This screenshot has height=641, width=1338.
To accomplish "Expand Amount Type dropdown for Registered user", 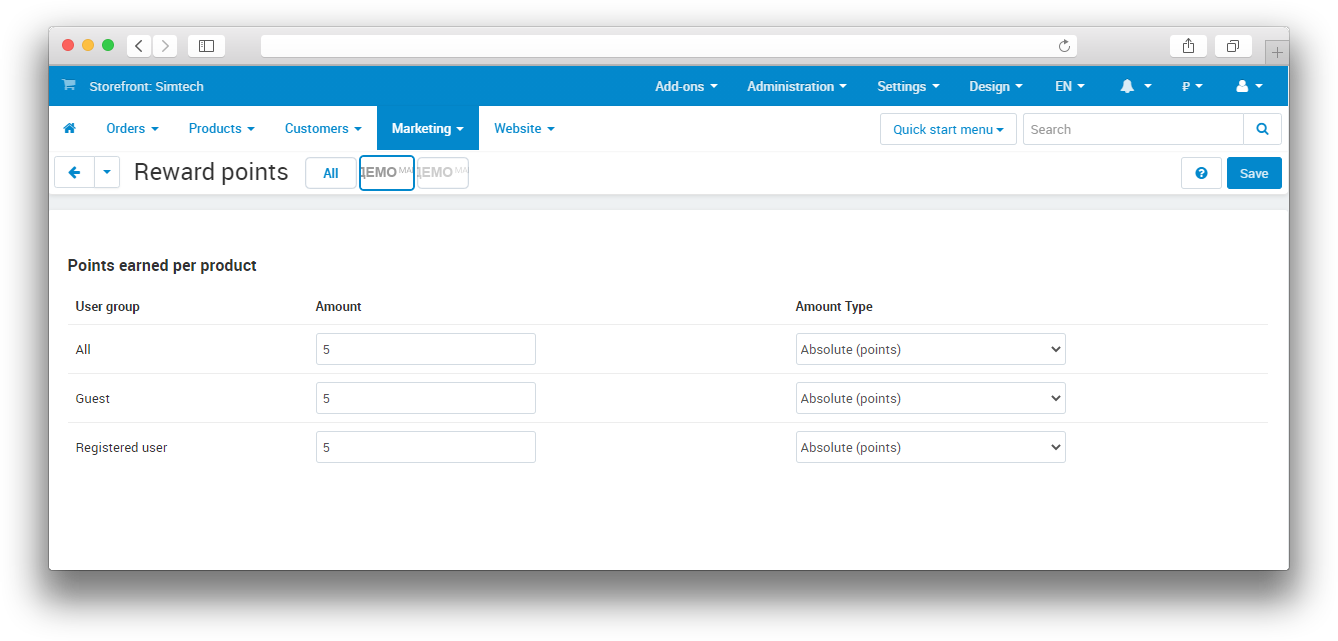I will [x=930, y=448].
